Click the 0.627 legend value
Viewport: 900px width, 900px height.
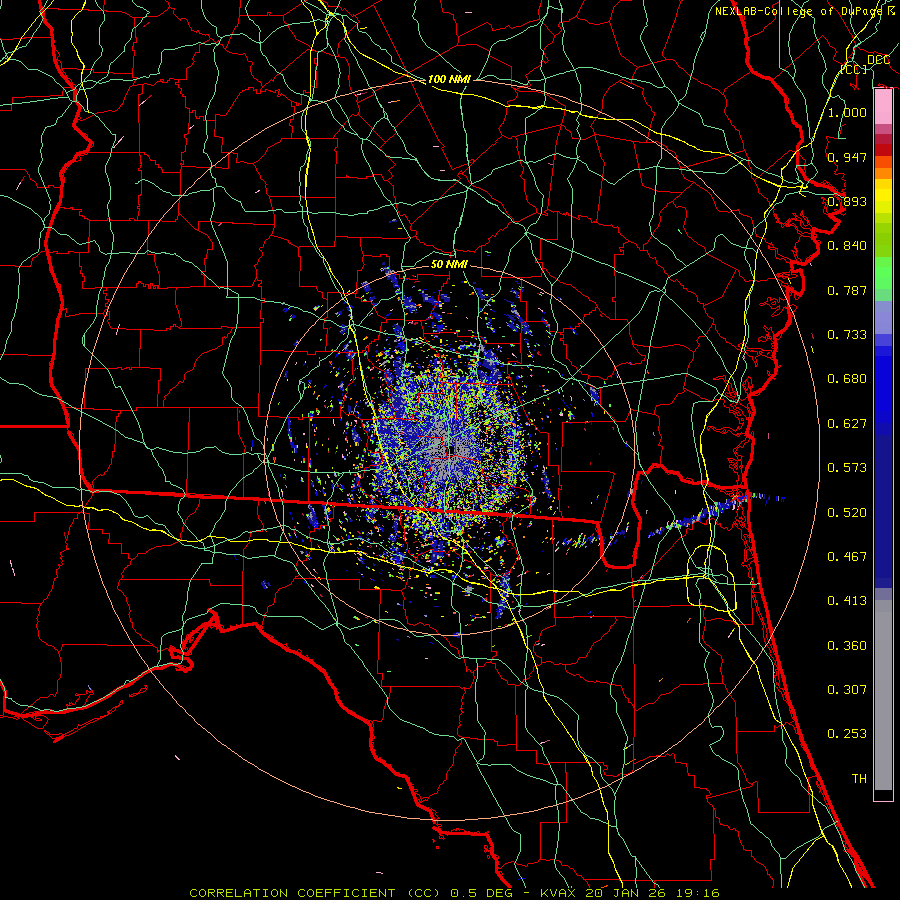847,424
